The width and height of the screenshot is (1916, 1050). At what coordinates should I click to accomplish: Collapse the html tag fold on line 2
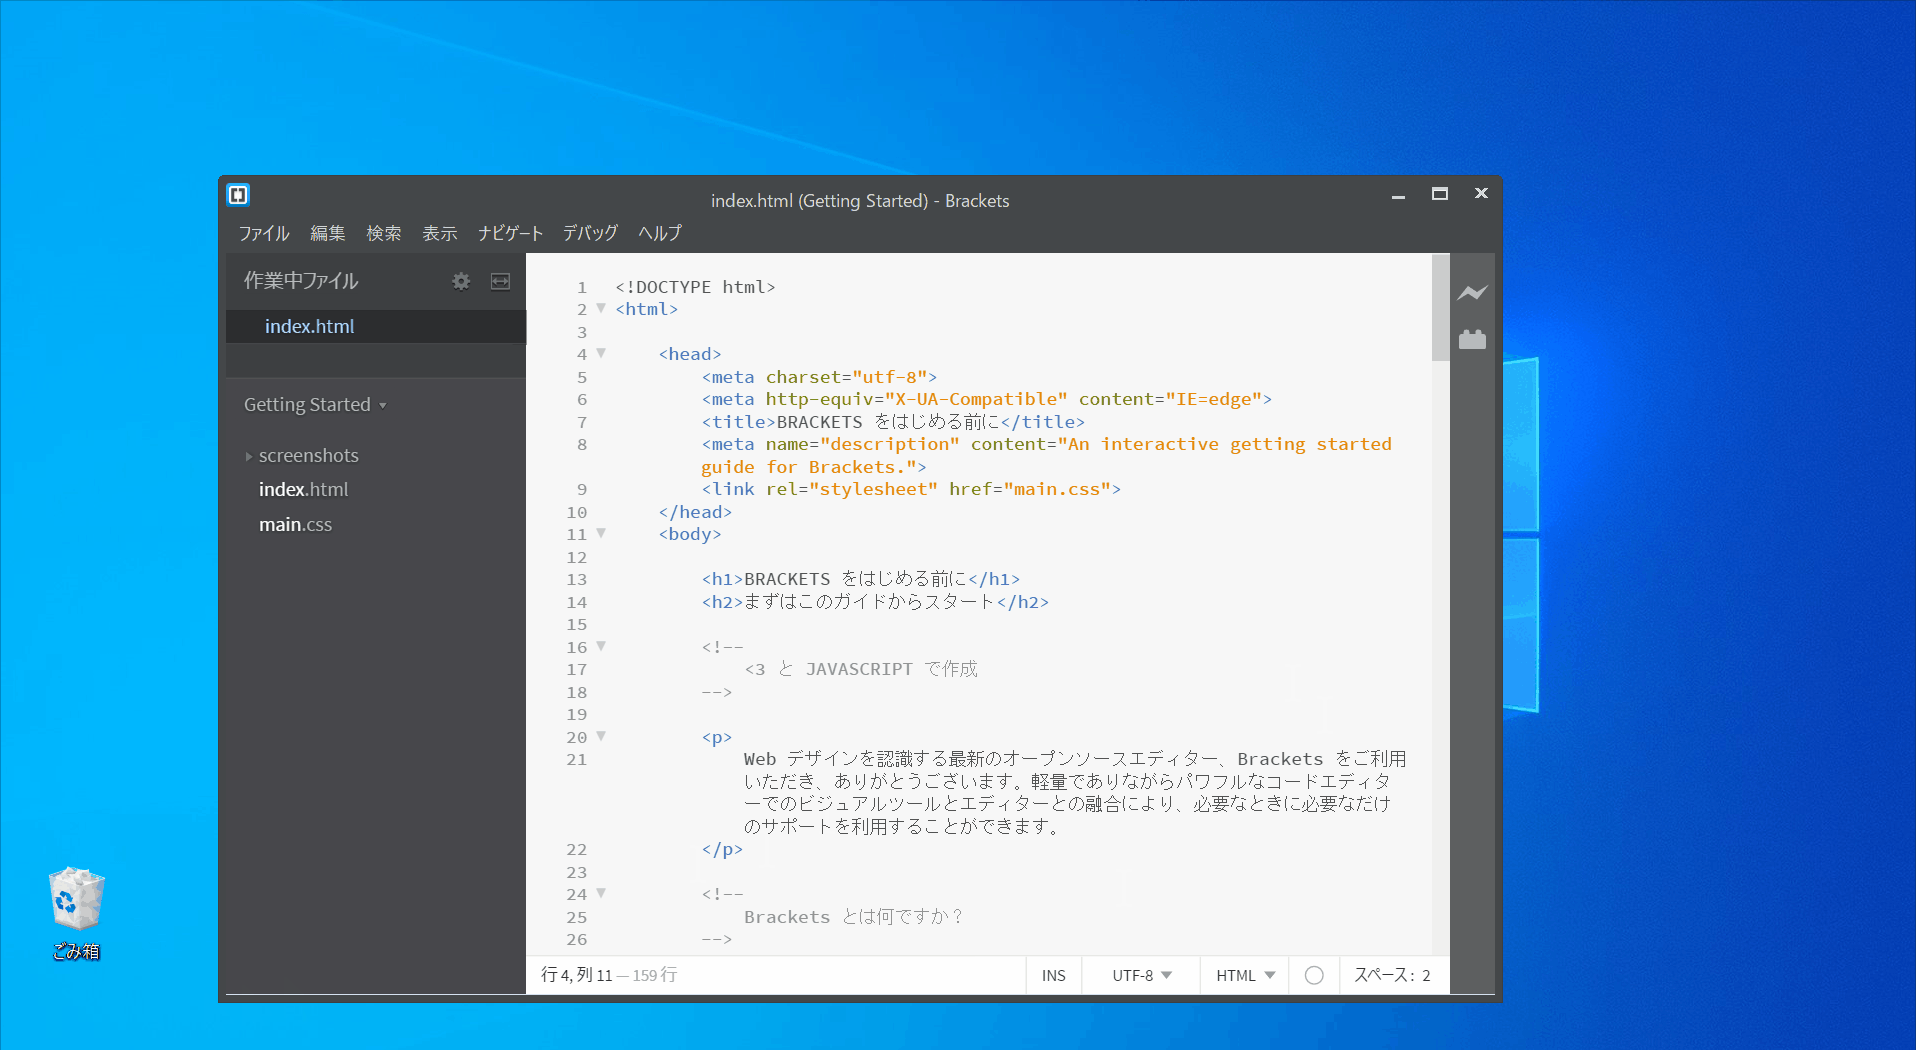[601, 308]
